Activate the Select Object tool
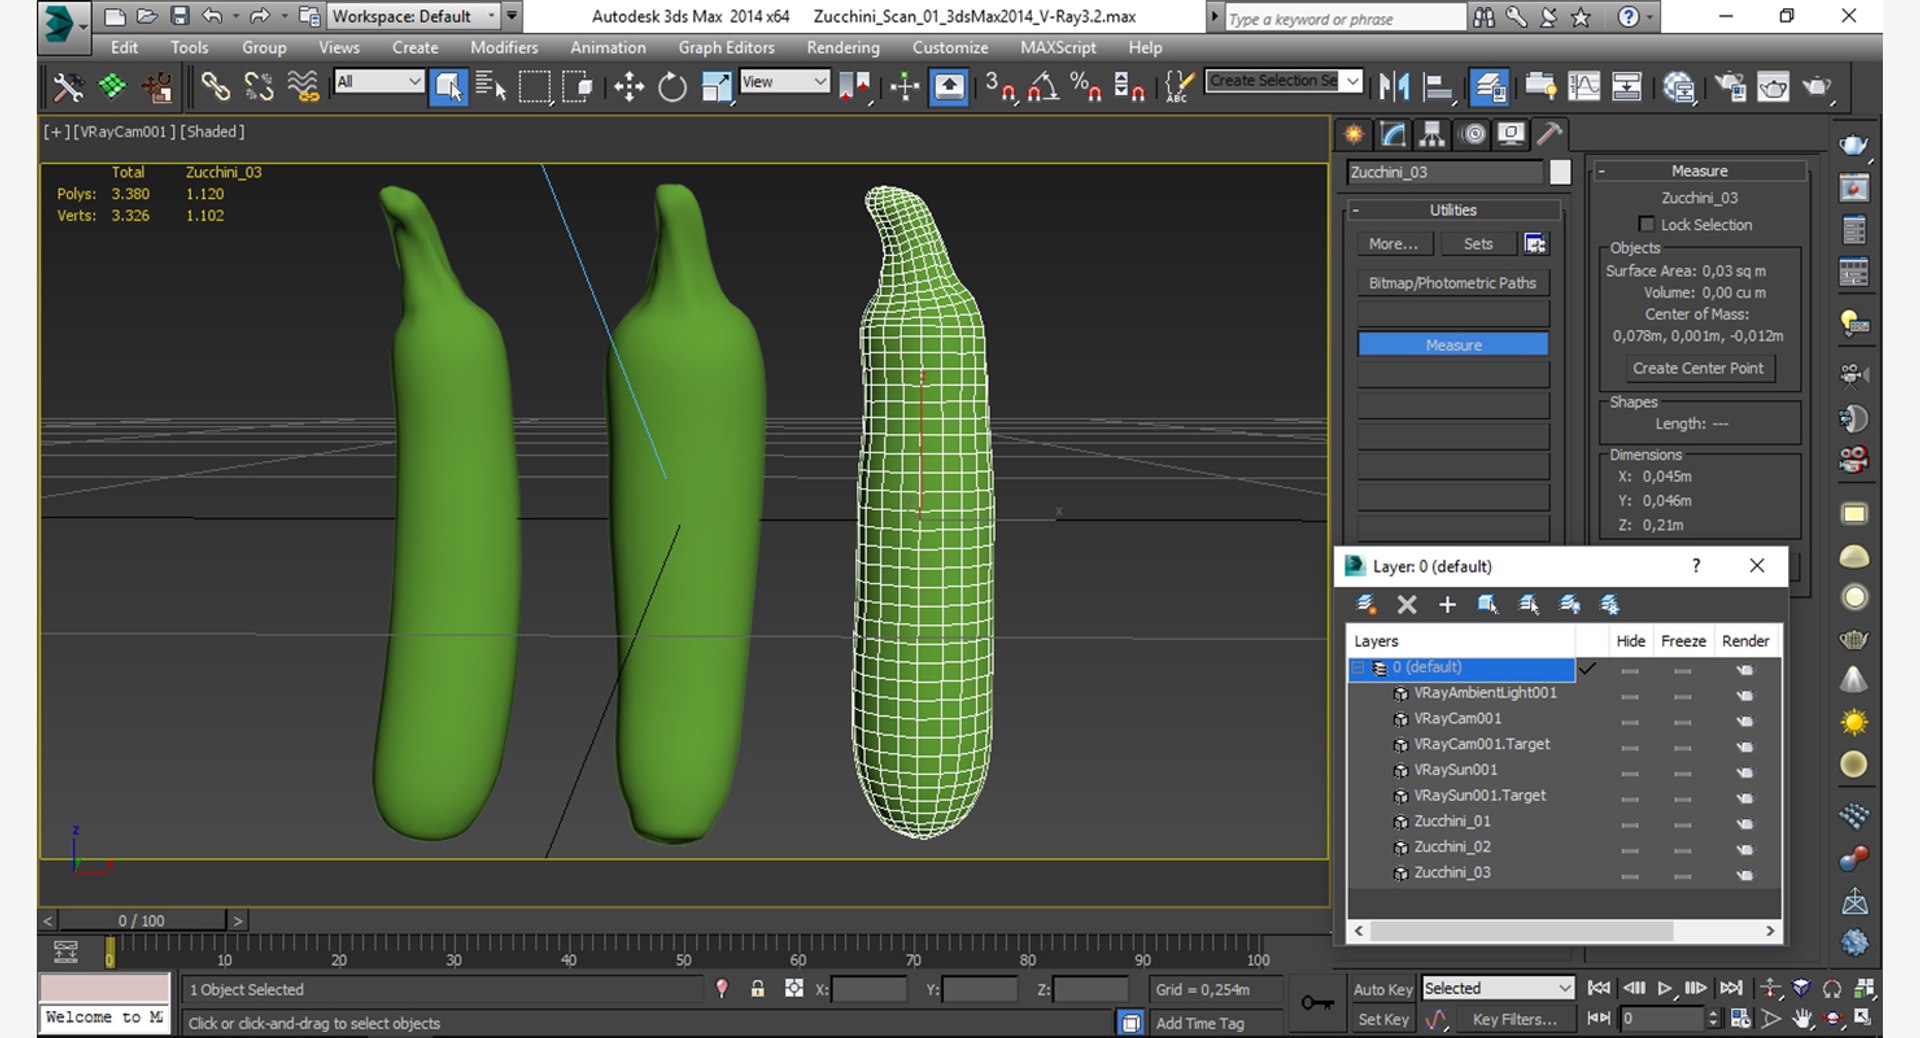Image resolution: width=1920 pixels, height=1038 pixels. 448,87
